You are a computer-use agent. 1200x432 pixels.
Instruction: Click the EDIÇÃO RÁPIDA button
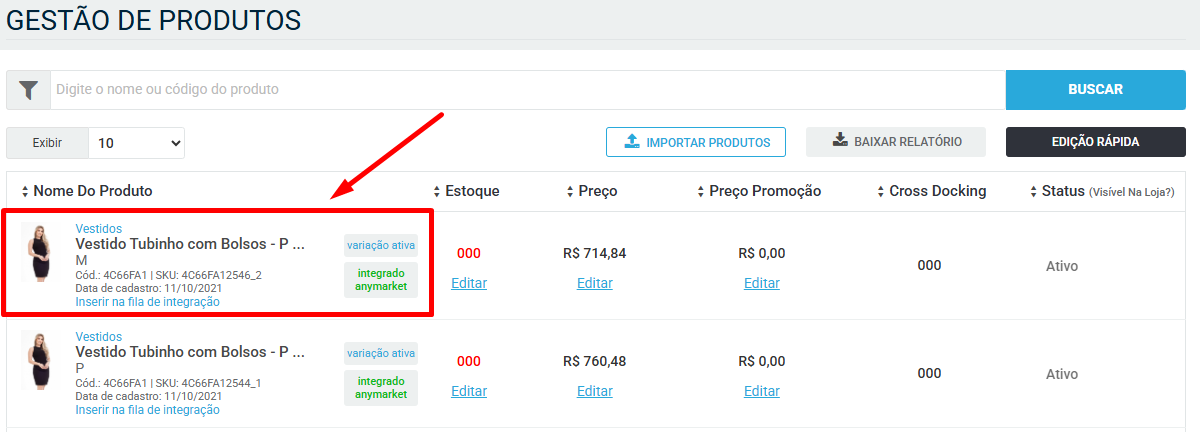click(x=1095, y=142)
